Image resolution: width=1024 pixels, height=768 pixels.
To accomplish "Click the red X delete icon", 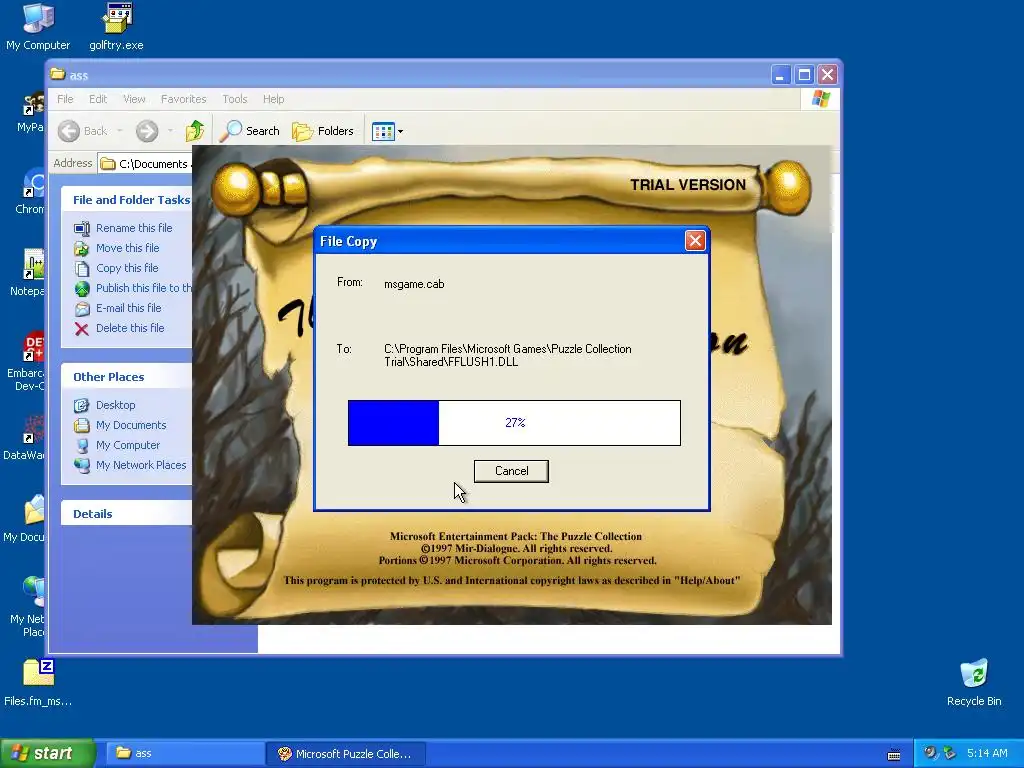I will tap(82, 328).
